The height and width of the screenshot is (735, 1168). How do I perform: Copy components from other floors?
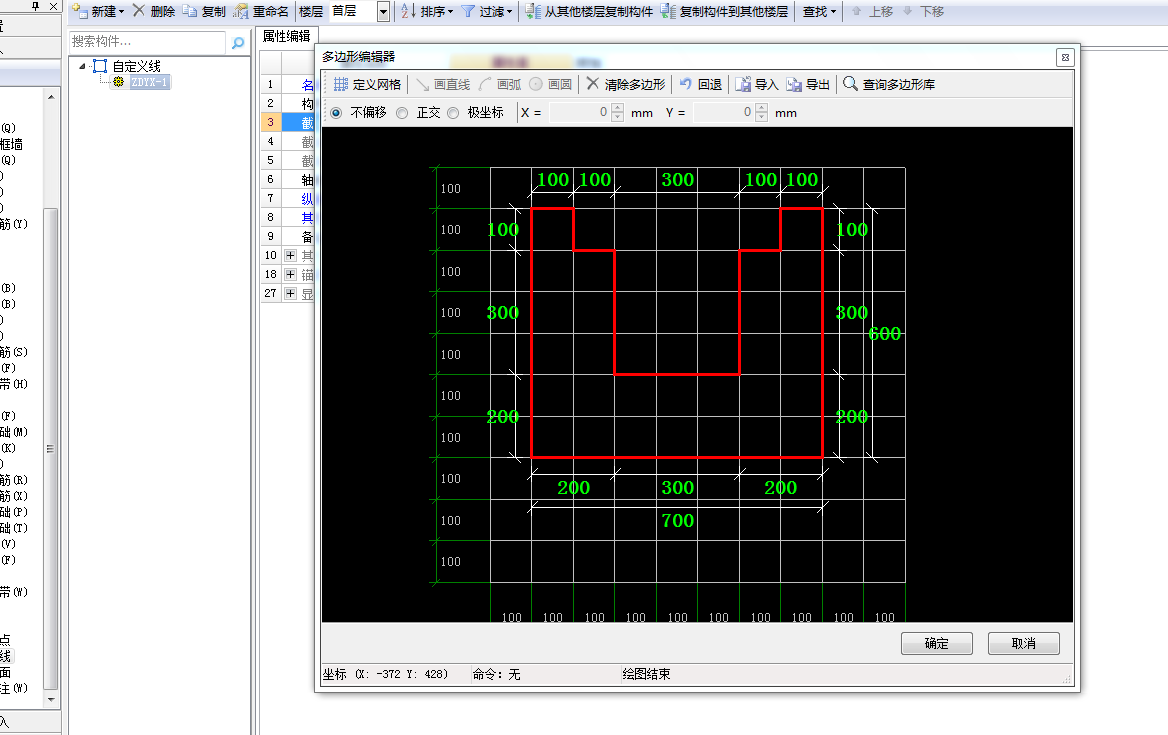[589, 11]
